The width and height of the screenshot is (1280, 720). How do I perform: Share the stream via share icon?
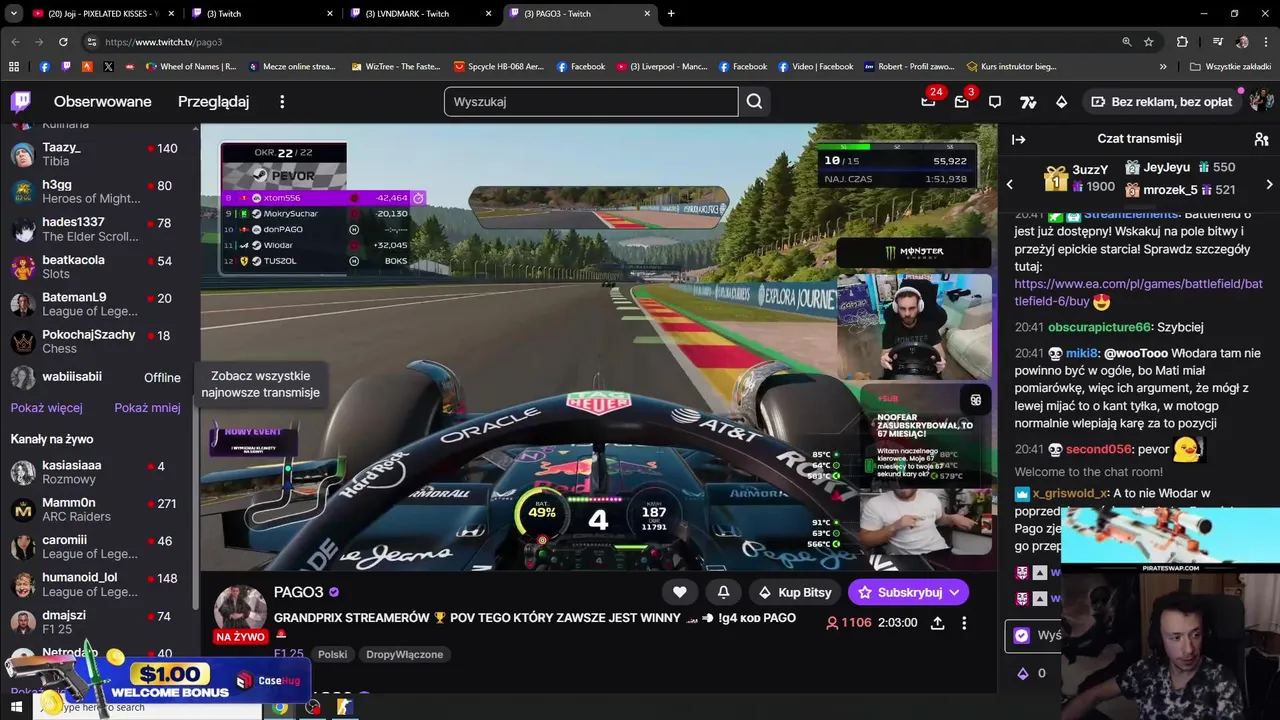pos(937,622)
